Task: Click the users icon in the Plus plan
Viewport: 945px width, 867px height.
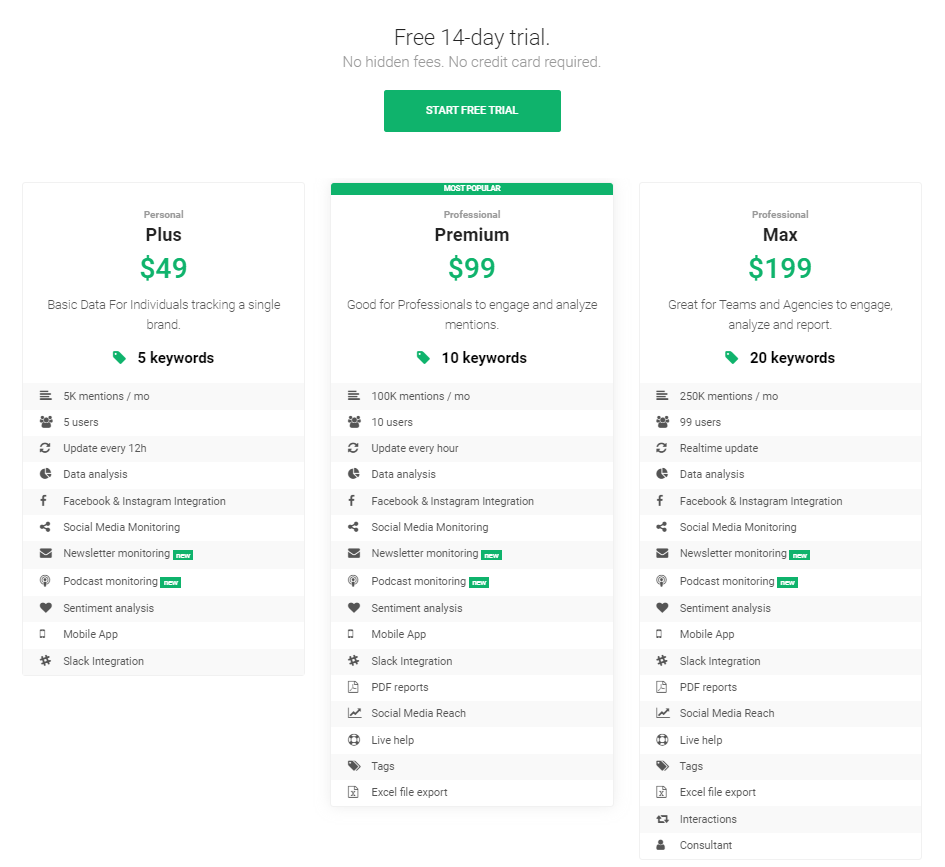Action: [45, 422]
